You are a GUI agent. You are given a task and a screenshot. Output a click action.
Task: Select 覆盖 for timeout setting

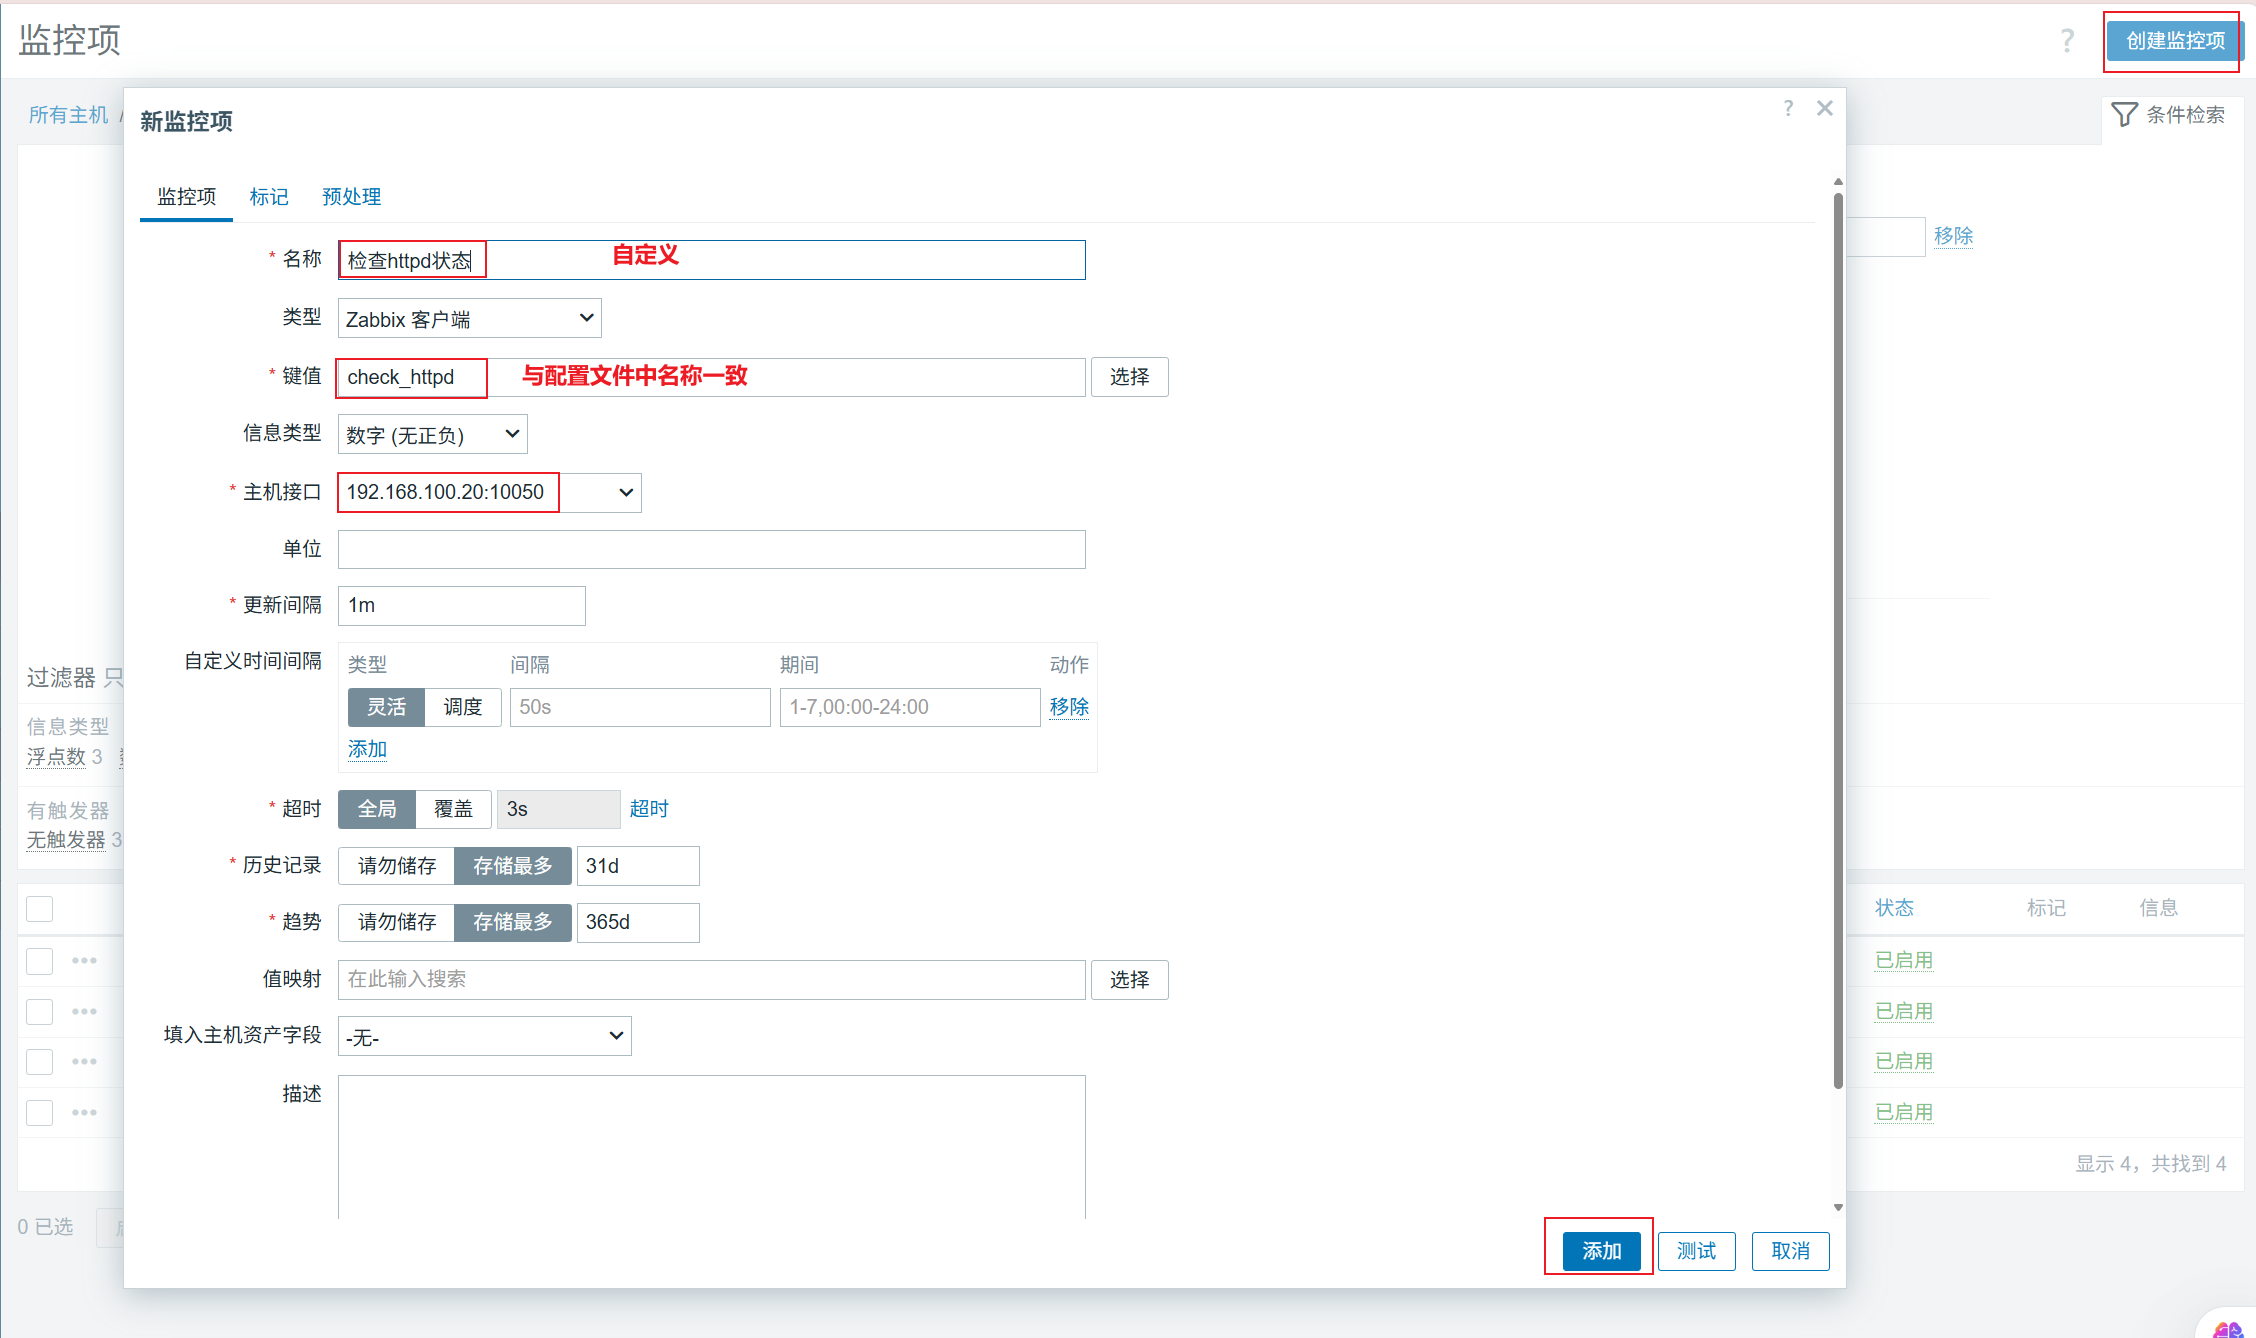[453, 809]
